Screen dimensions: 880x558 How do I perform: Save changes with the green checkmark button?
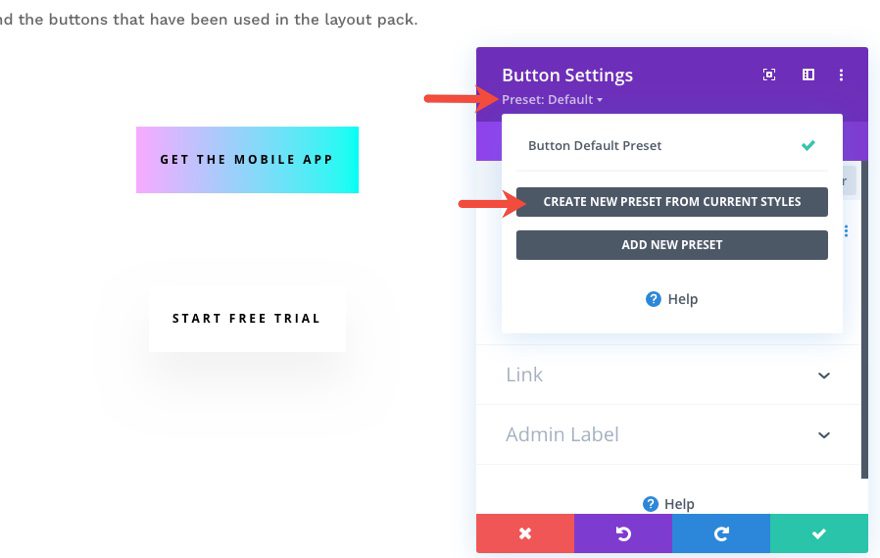819,534
